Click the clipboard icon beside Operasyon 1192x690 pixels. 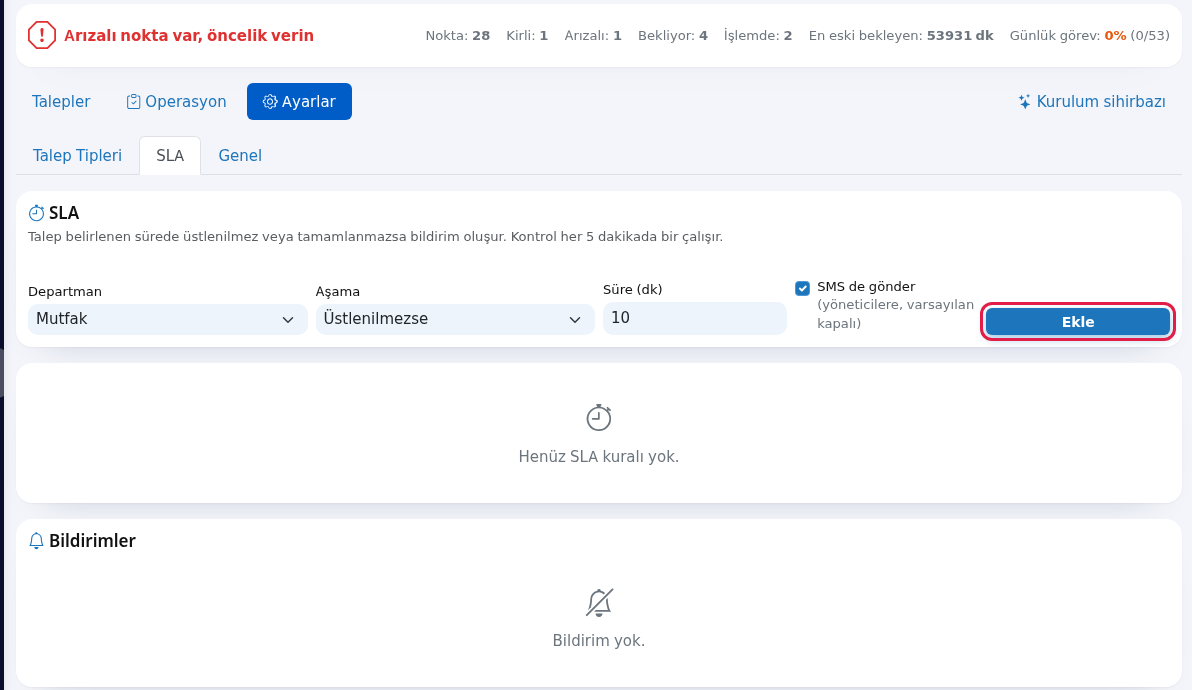point(133,101)
